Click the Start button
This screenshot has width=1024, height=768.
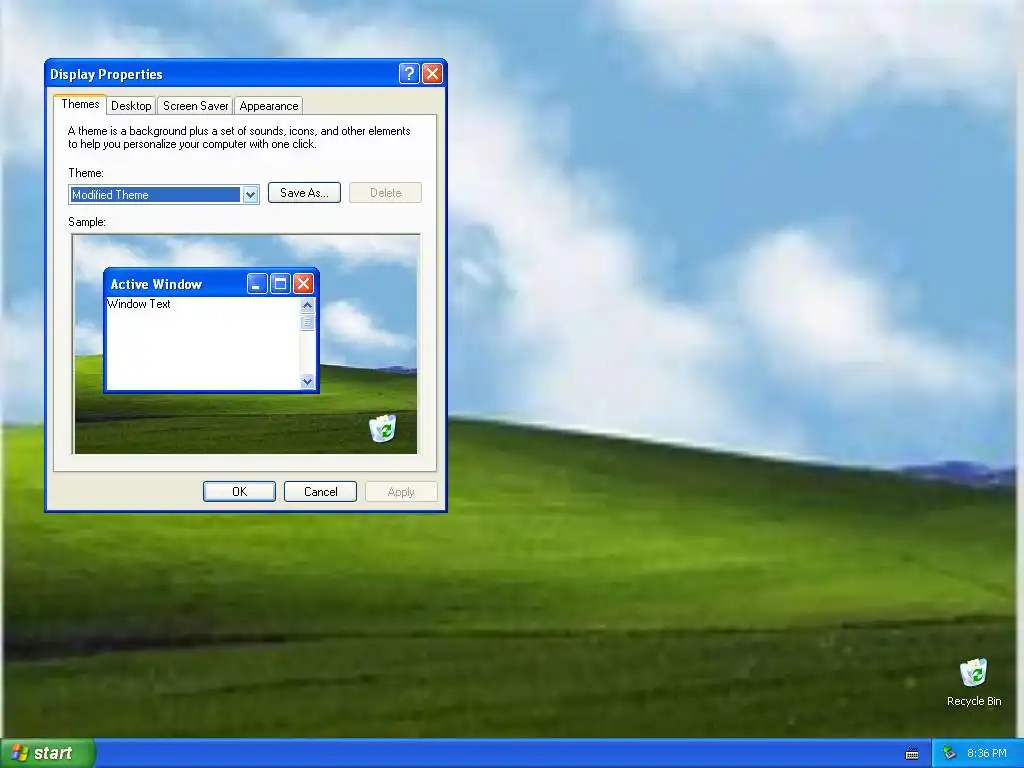click(x=47, y=753)
